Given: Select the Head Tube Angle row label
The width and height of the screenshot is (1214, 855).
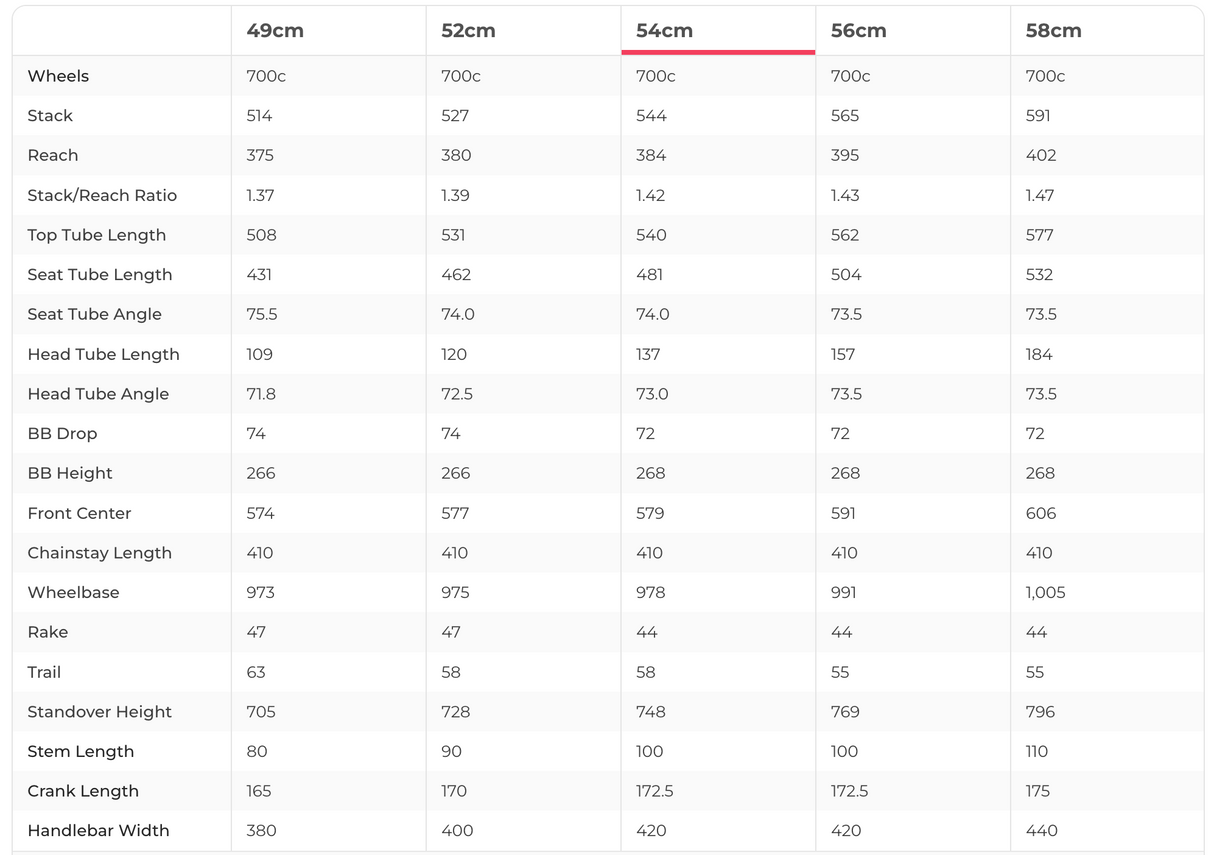Looking at the screenshot, I should click(x=98, y=394).
